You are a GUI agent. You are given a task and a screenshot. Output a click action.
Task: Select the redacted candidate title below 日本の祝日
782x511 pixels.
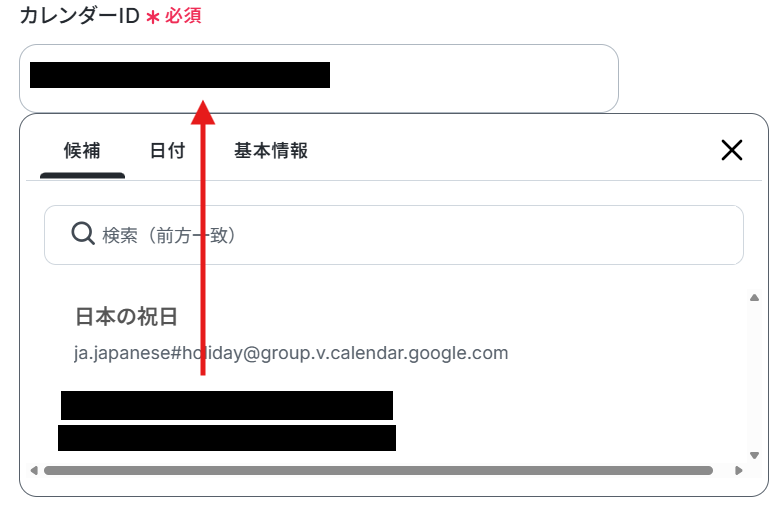pyautogui.click(x=227, y=405)
